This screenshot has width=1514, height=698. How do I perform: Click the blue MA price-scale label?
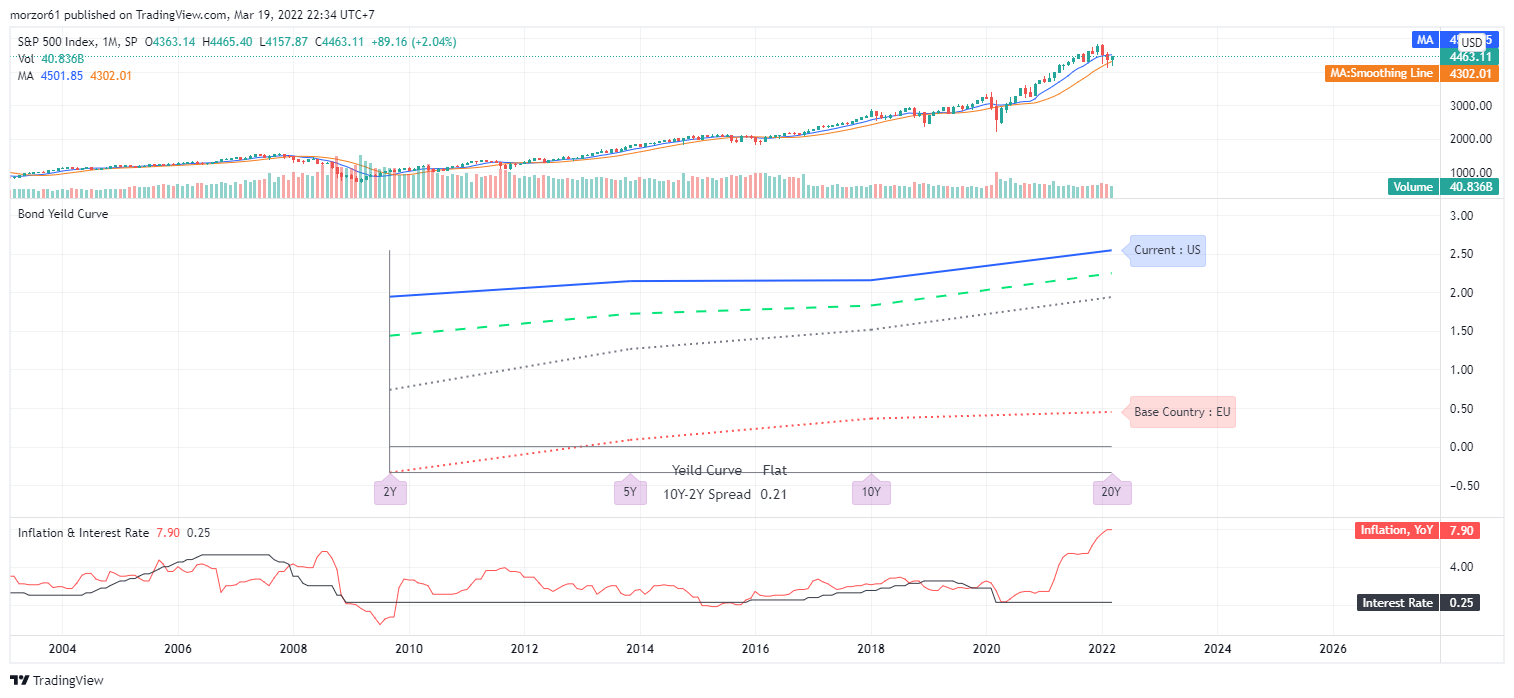click(1425, 39)
